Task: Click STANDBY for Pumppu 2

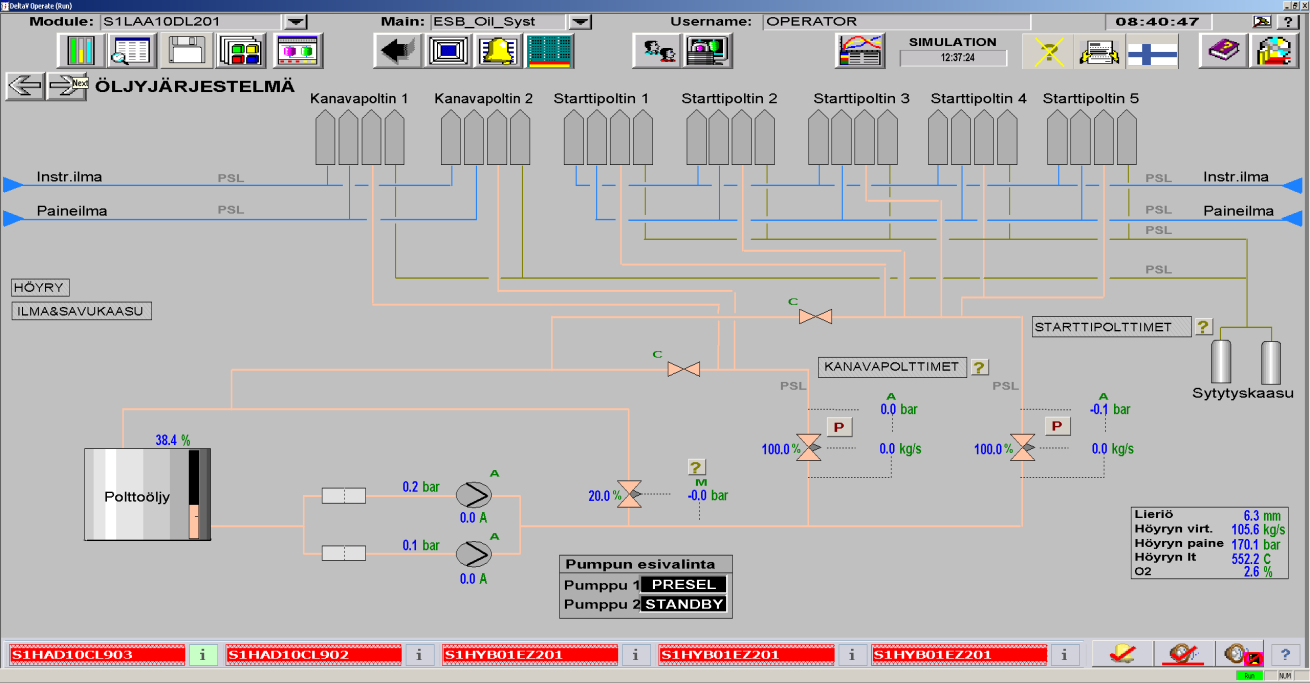Action: pyautogui.click(x=683, y=604)
